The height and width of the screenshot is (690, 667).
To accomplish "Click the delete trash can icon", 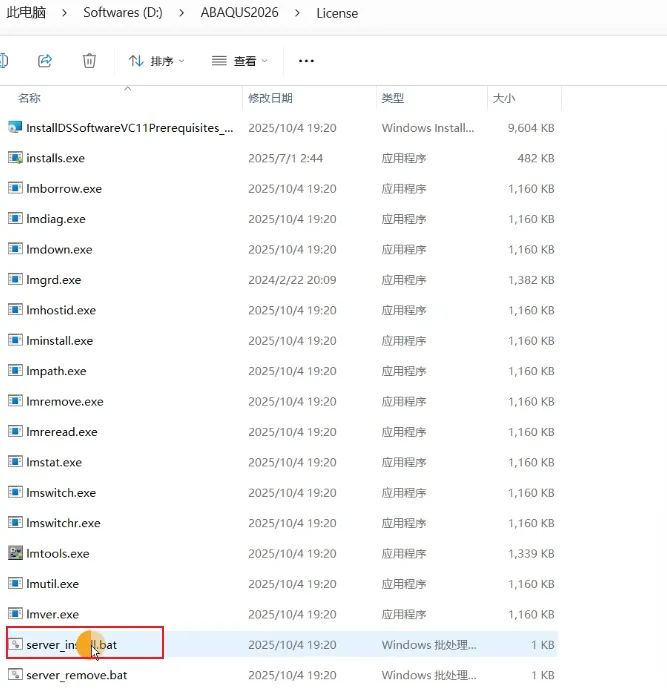I will click(89, 61).
